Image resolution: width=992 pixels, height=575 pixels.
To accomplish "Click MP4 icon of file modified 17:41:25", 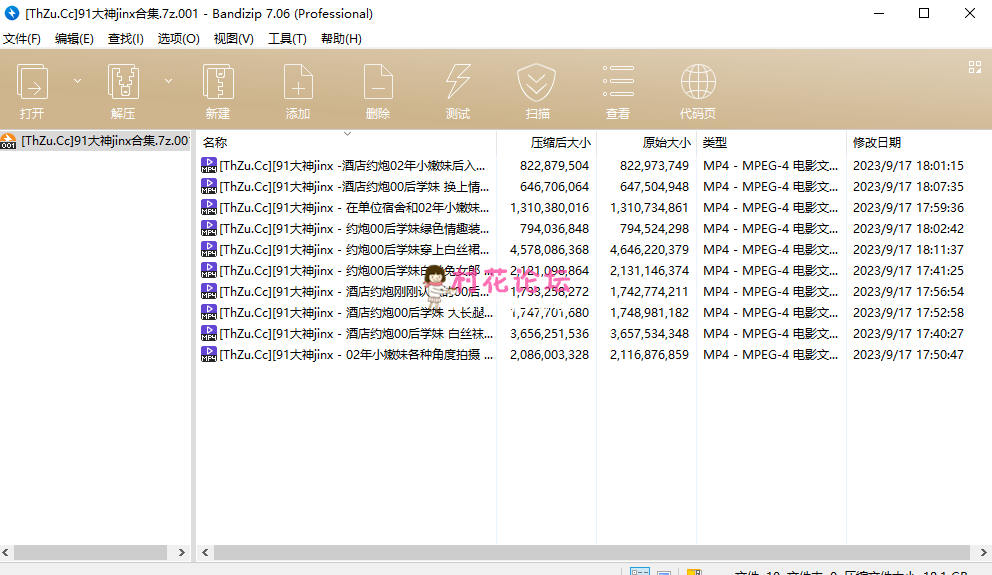I will click(209, 270).
